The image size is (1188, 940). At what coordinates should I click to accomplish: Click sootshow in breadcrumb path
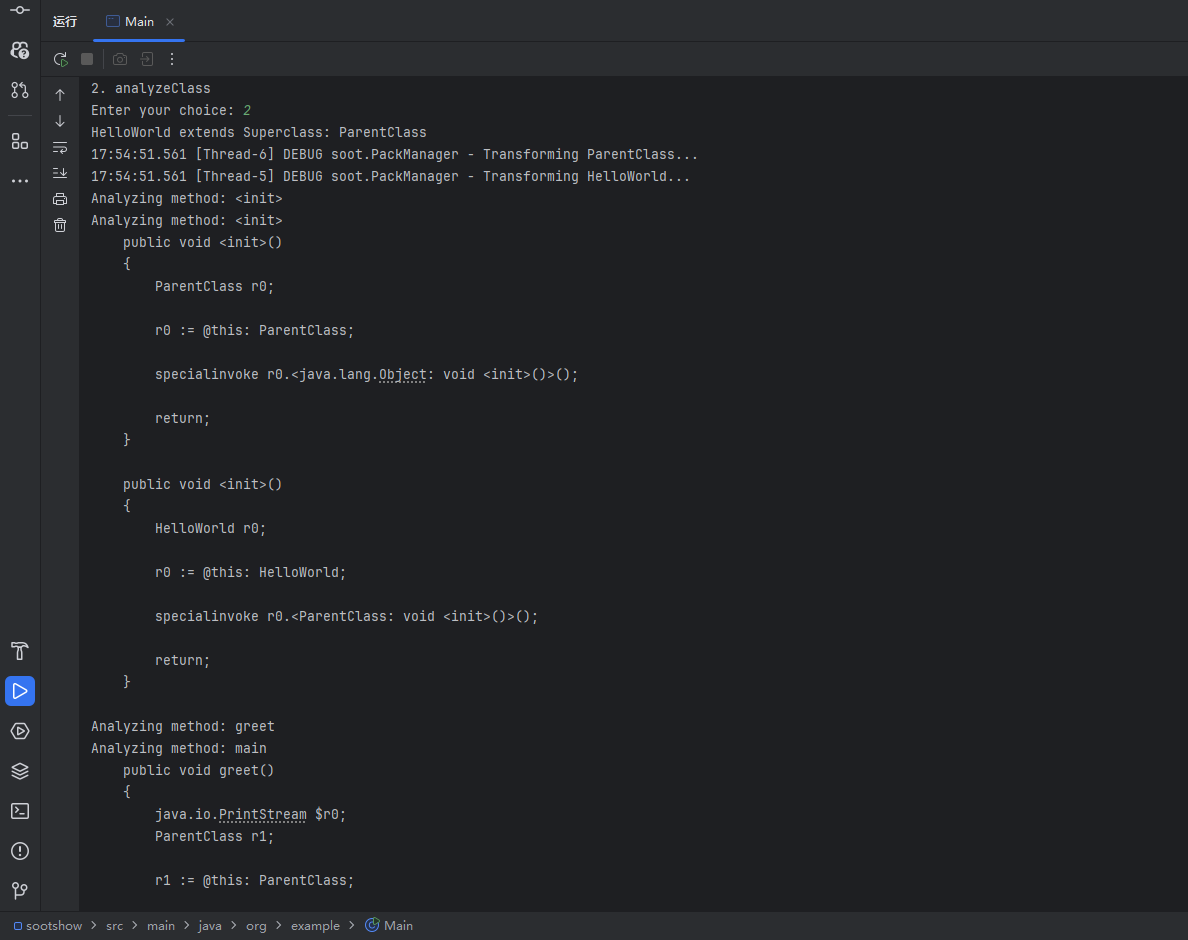point(54,926)
